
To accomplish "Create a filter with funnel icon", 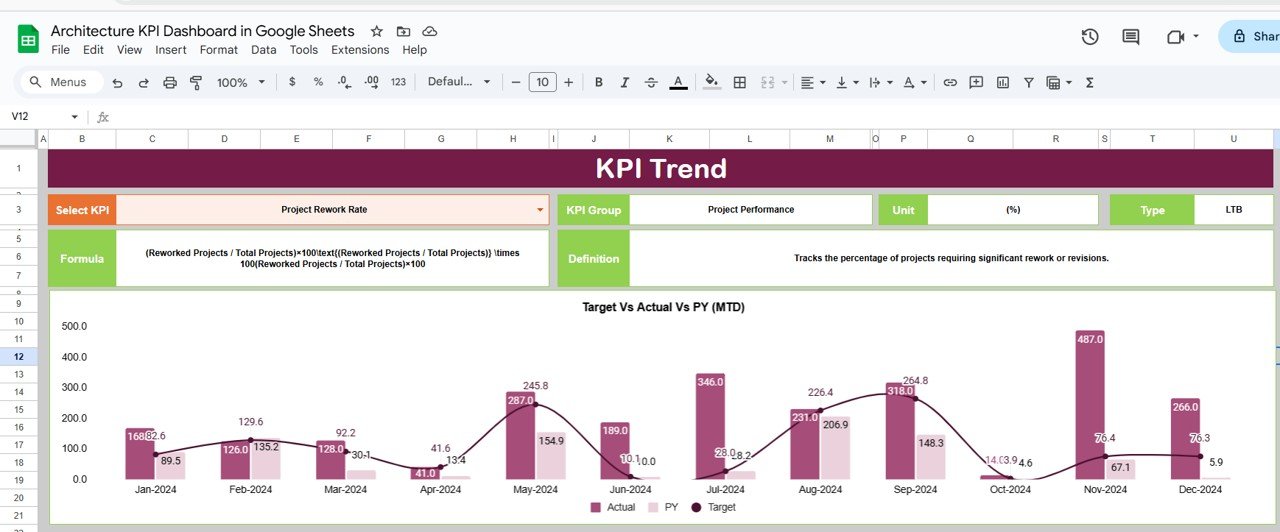I will pyautogui.click(x=1028, y=82).
